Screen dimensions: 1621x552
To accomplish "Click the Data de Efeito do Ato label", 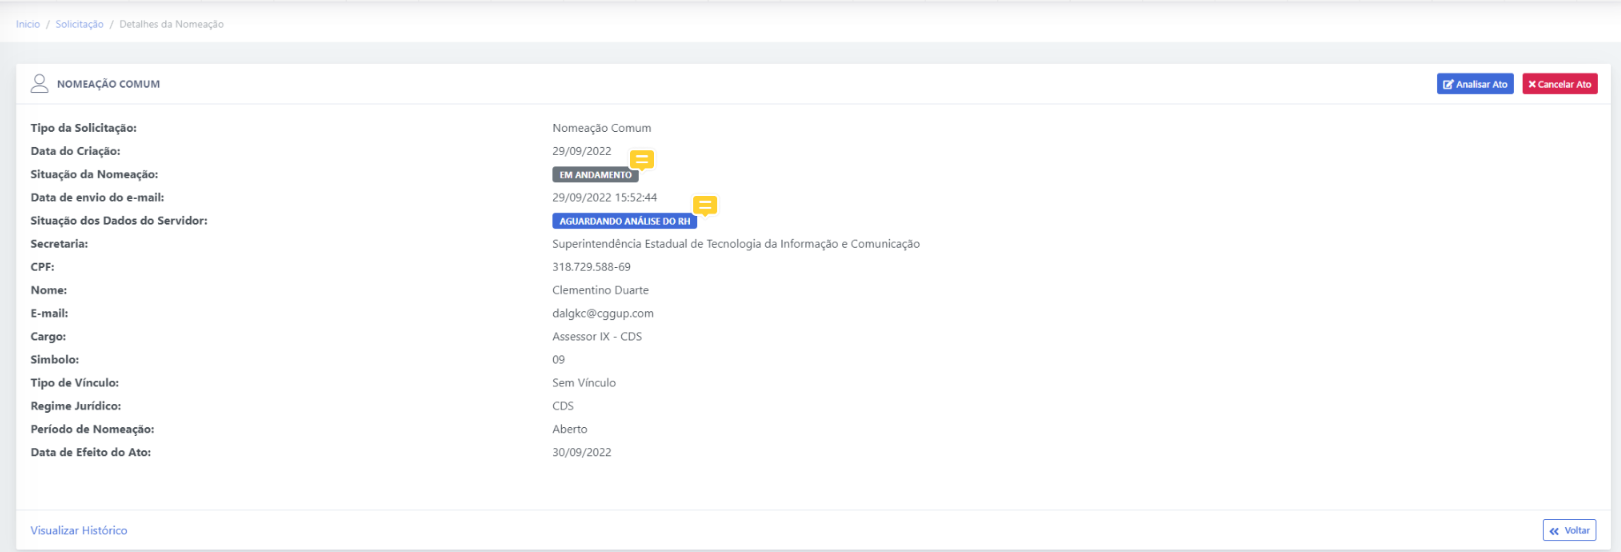I will click(90, 452).
